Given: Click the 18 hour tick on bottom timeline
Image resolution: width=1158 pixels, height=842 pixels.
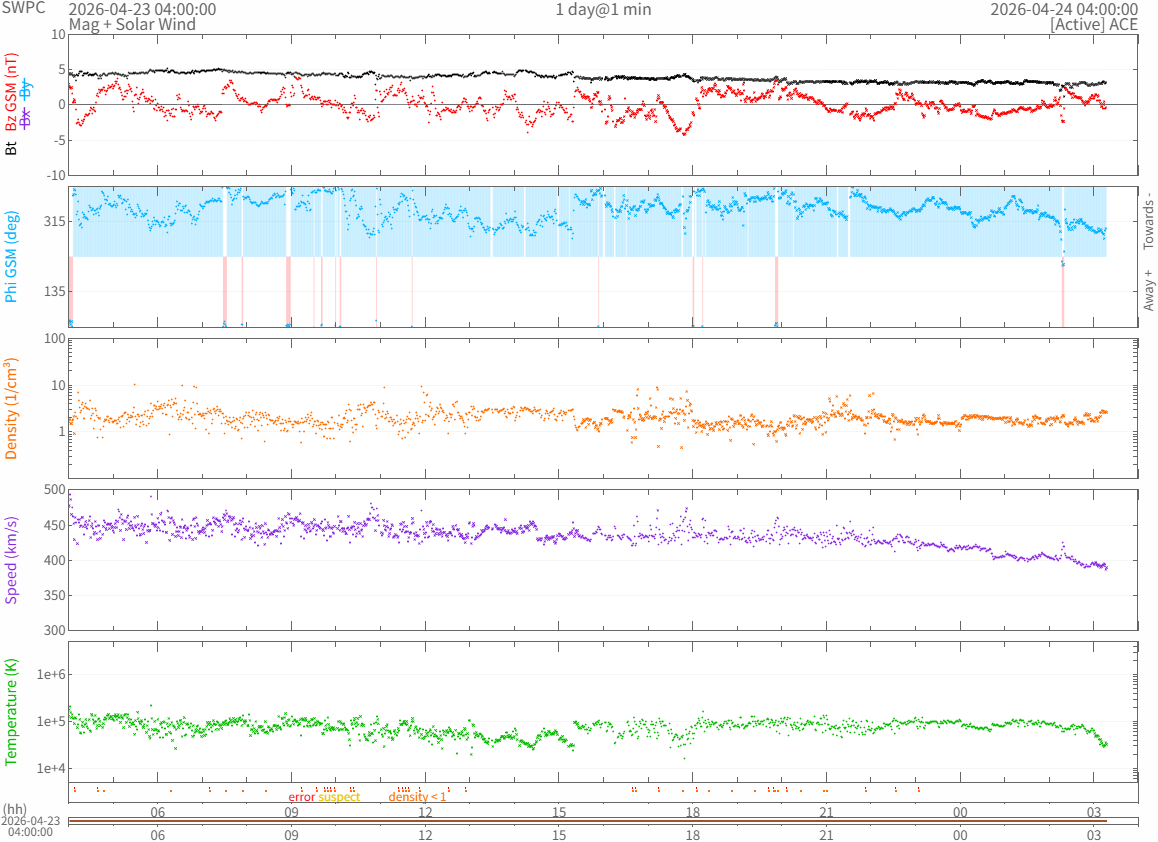Looking at the screenshot, I should (692, 834).
